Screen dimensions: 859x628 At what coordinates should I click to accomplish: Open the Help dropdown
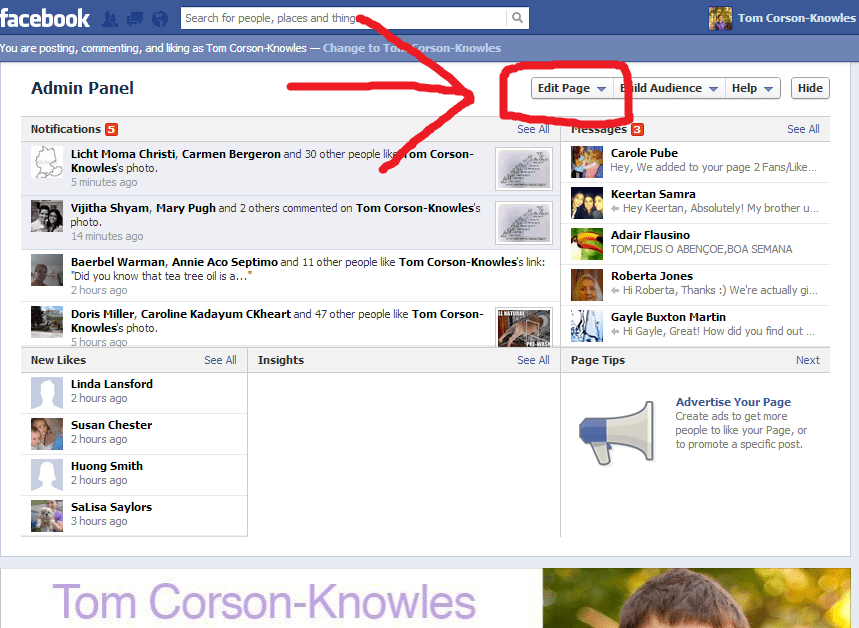pos(752,88)
